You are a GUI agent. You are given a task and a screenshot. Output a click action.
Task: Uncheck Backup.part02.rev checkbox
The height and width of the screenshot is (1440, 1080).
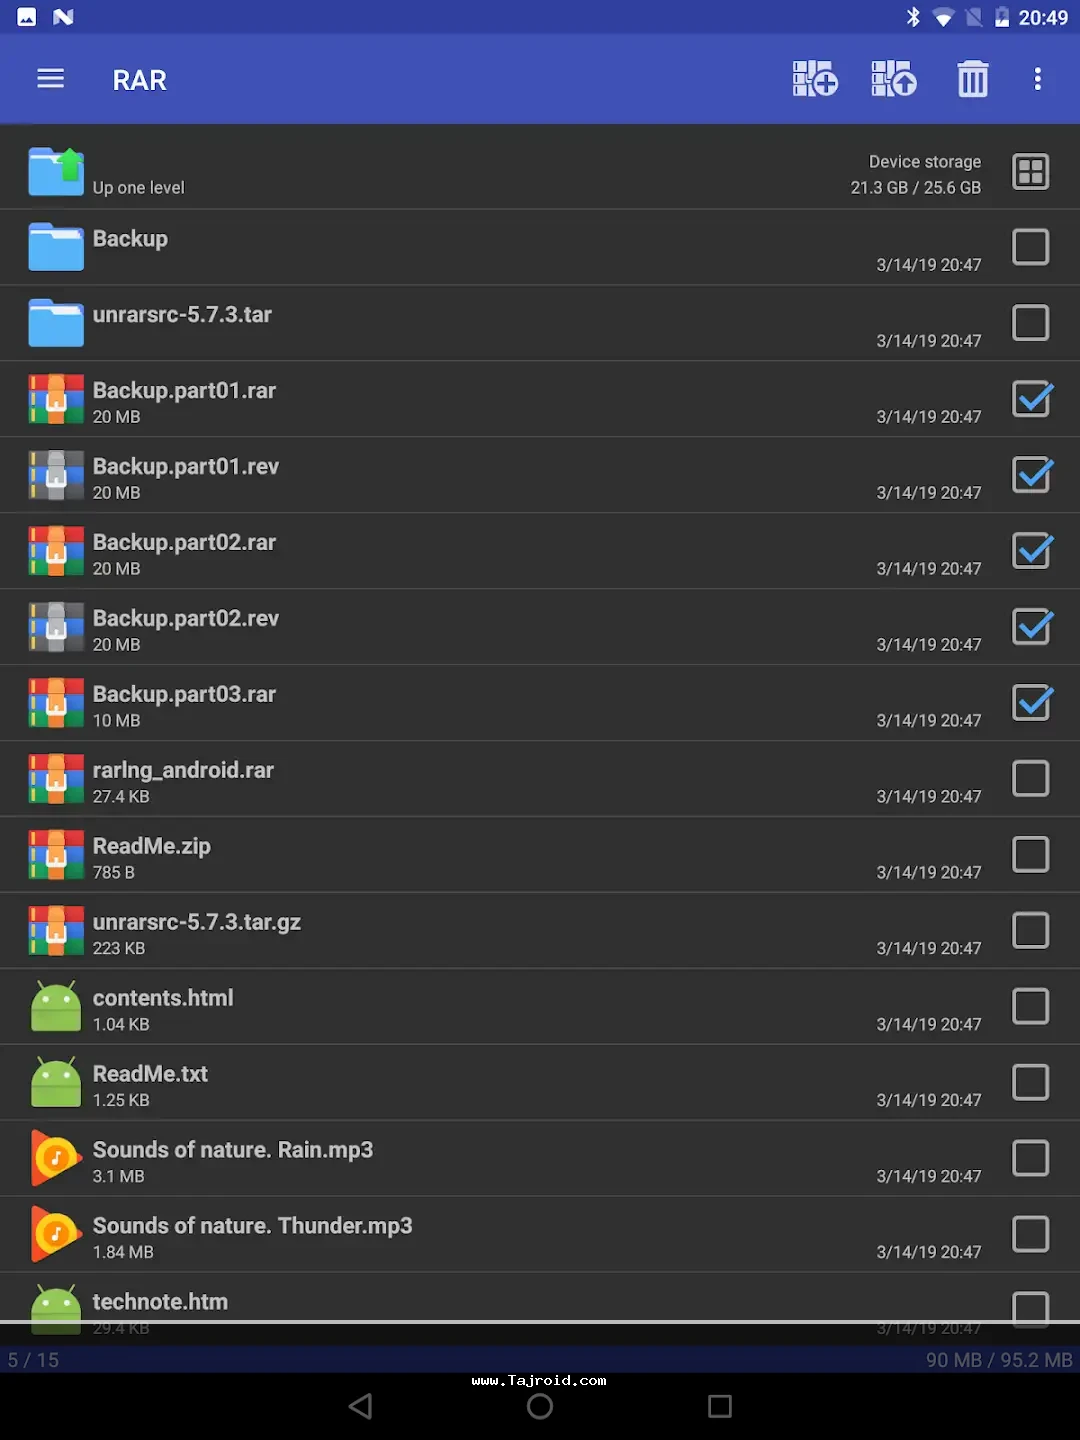point(1031,627)
